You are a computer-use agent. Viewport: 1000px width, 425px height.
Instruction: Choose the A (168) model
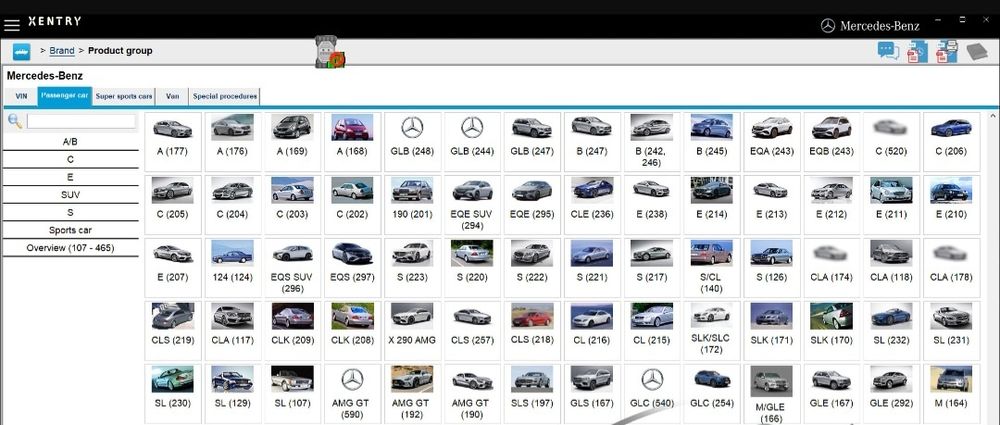click(352, 141)
